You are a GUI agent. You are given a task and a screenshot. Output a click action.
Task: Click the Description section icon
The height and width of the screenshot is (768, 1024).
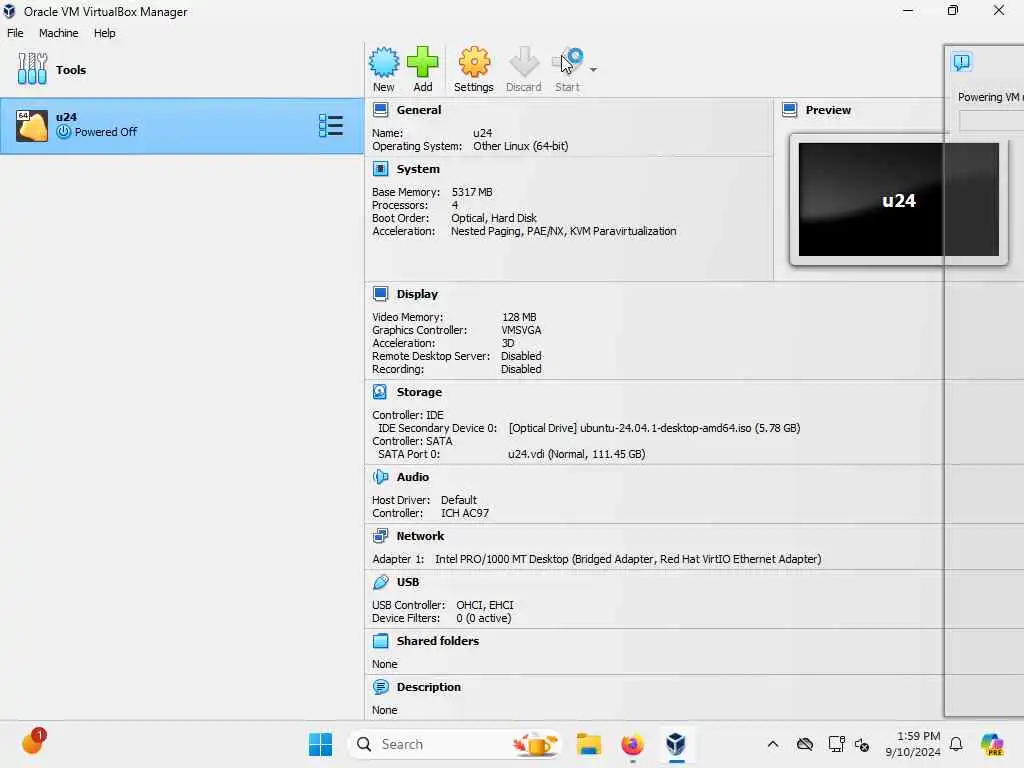coord(381,687)
